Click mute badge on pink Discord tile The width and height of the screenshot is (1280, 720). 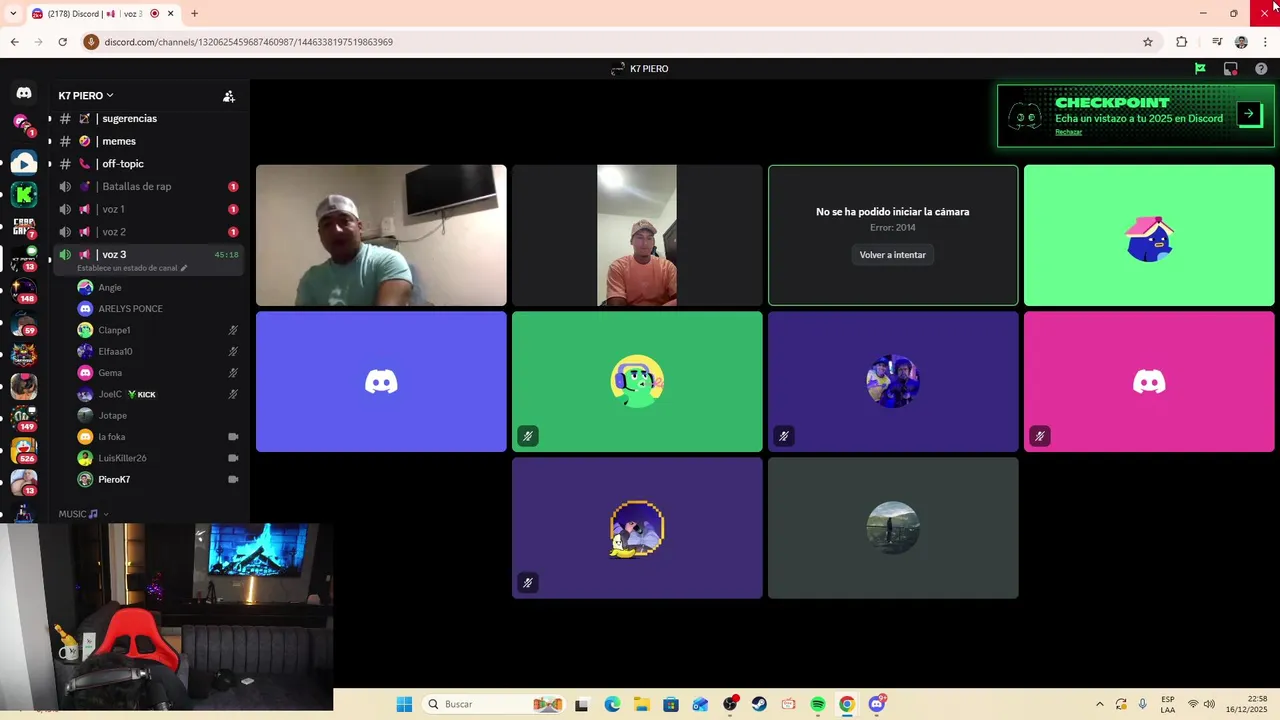pyautogui.click(x=1040, y=436)
